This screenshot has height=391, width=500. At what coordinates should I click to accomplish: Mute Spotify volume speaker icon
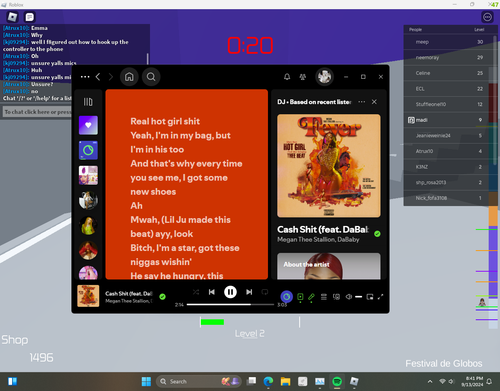point(349,296)
